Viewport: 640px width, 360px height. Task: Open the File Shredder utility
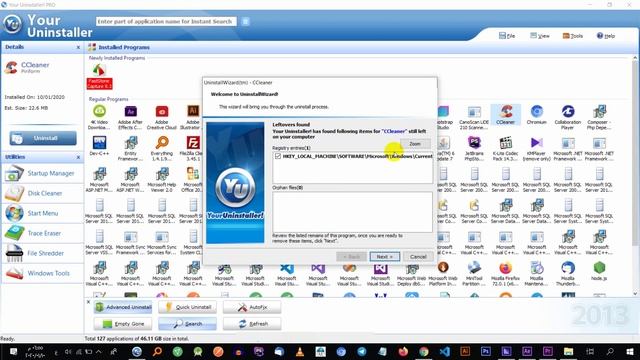(42, 253)
